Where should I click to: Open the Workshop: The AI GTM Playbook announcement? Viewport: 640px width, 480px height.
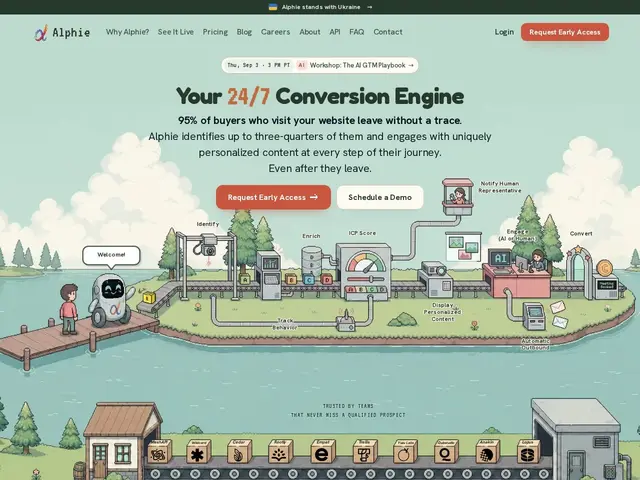[x=320, y=65]
